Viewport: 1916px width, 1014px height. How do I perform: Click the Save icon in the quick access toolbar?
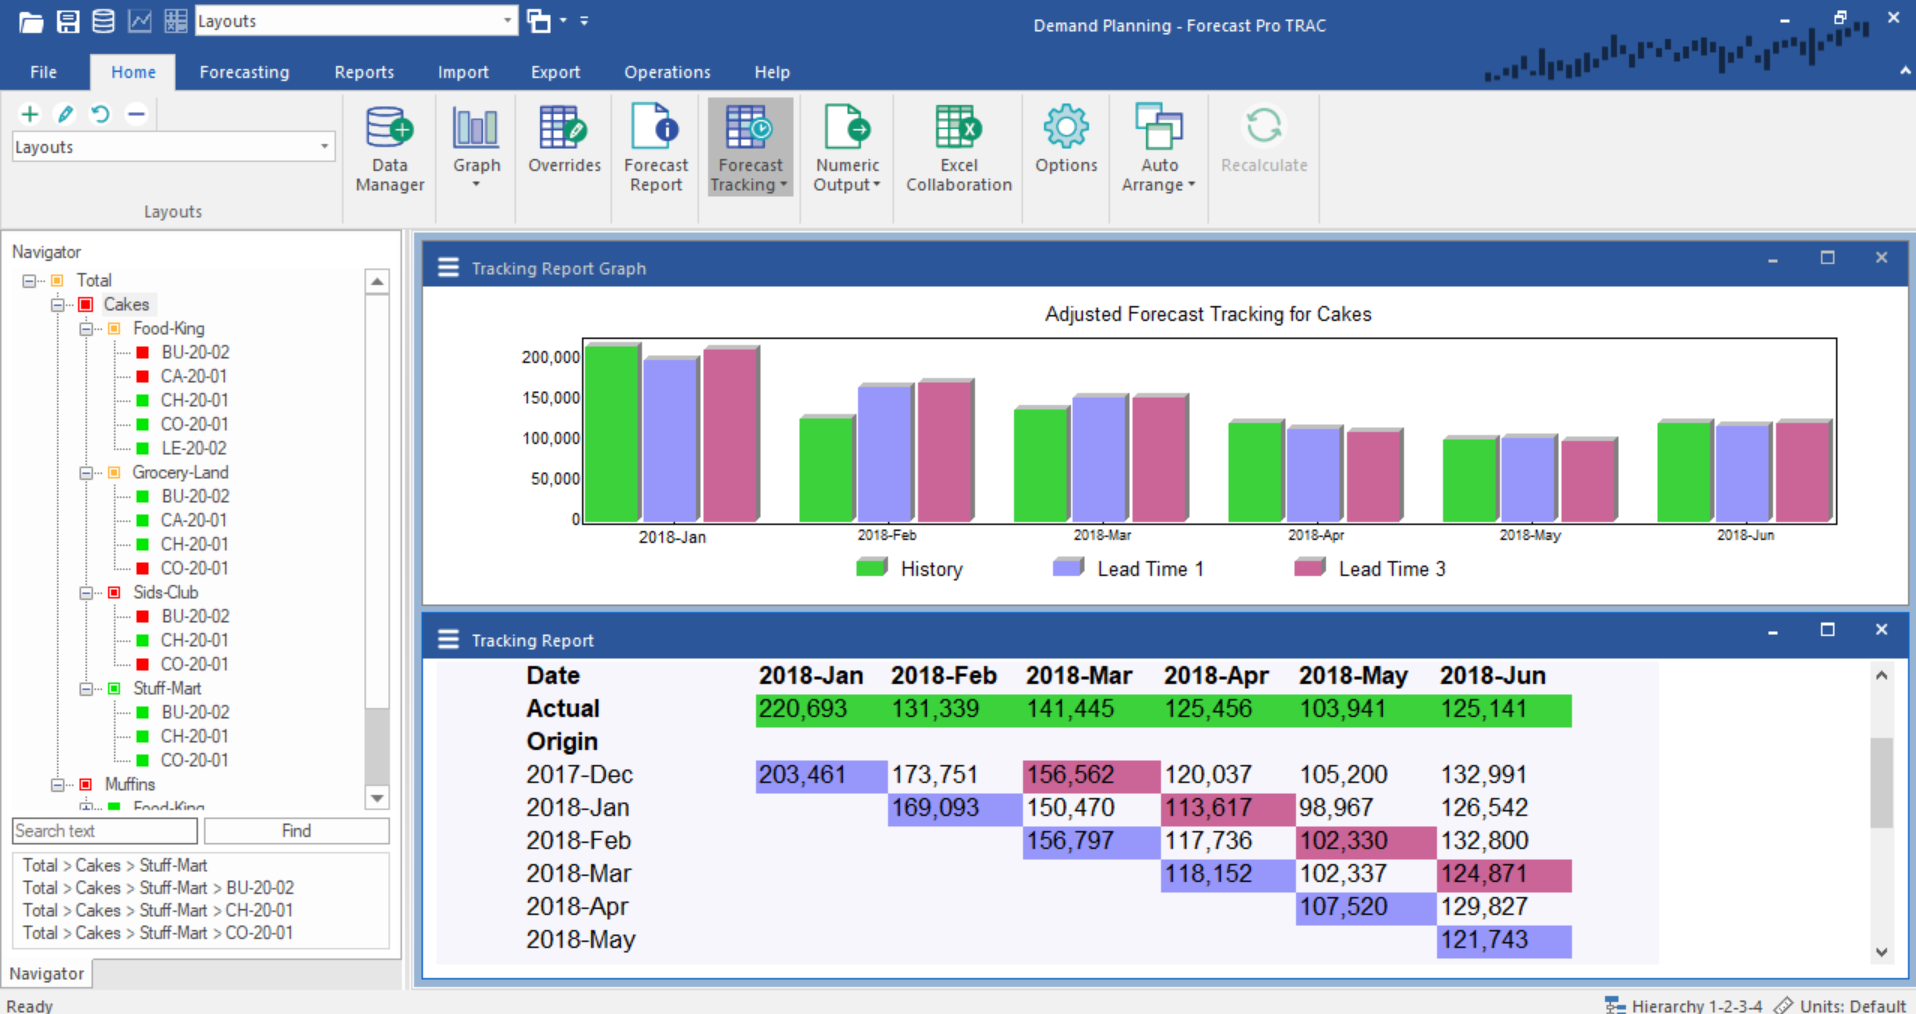tap(67, 20)
